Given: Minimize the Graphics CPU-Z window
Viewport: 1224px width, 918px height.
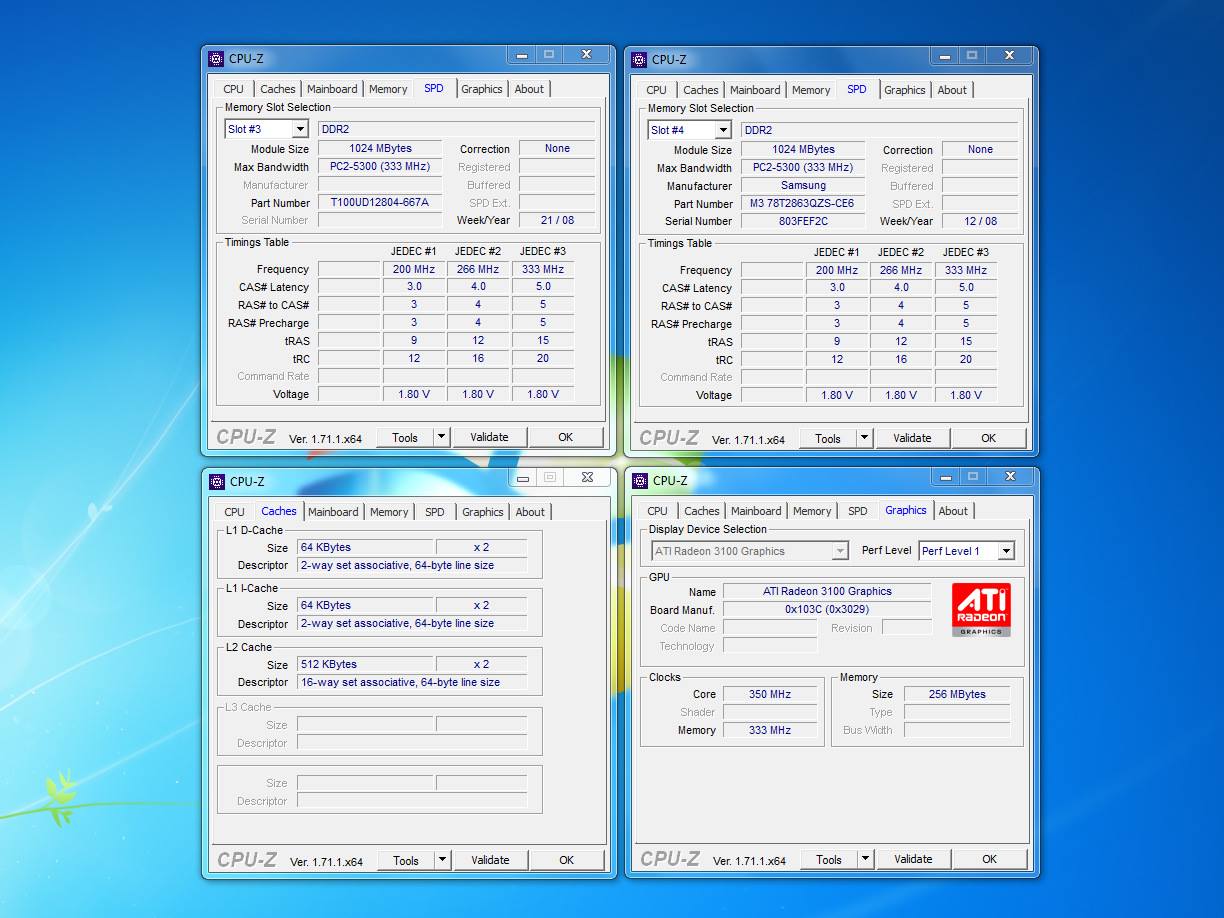Looking at the screenshot, I should 945,477.
